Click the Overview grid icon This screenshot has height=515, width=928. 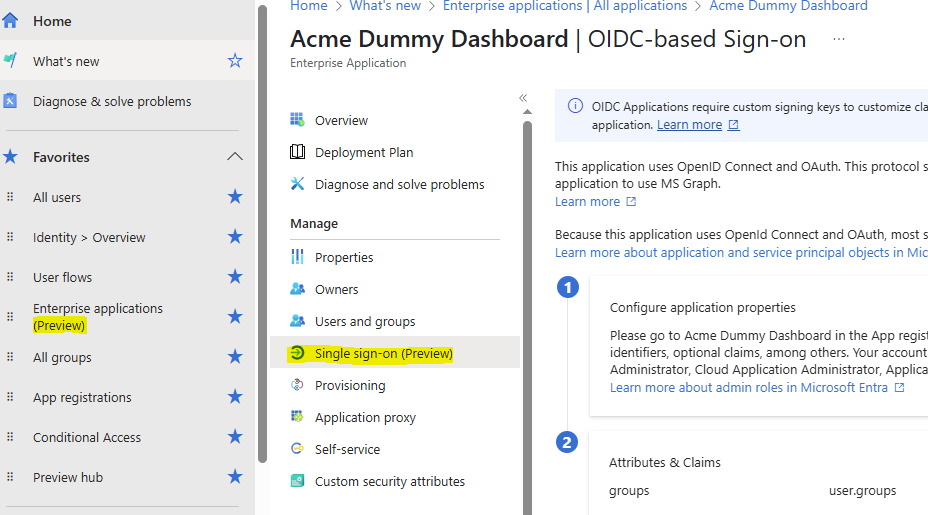tap(297, 120)
